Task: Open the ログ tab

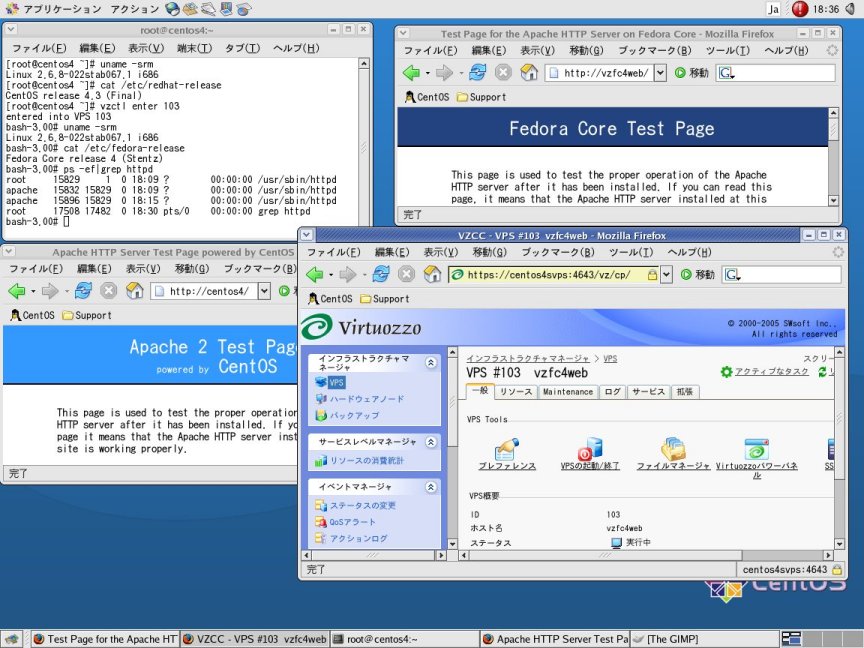Action: pyautogui.click(x=612, y=392)
